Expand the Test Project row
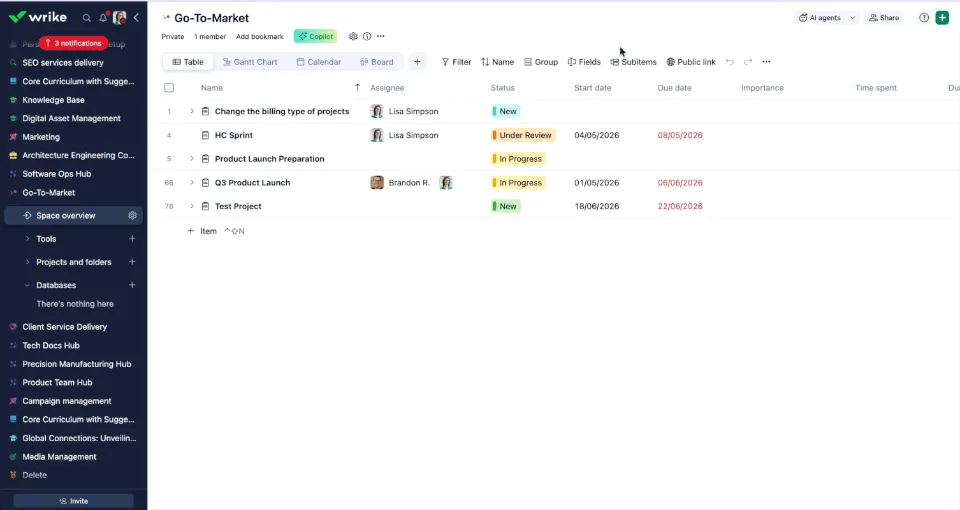Image resolution: width=960 pixels, height=510 pixels. 192,206
